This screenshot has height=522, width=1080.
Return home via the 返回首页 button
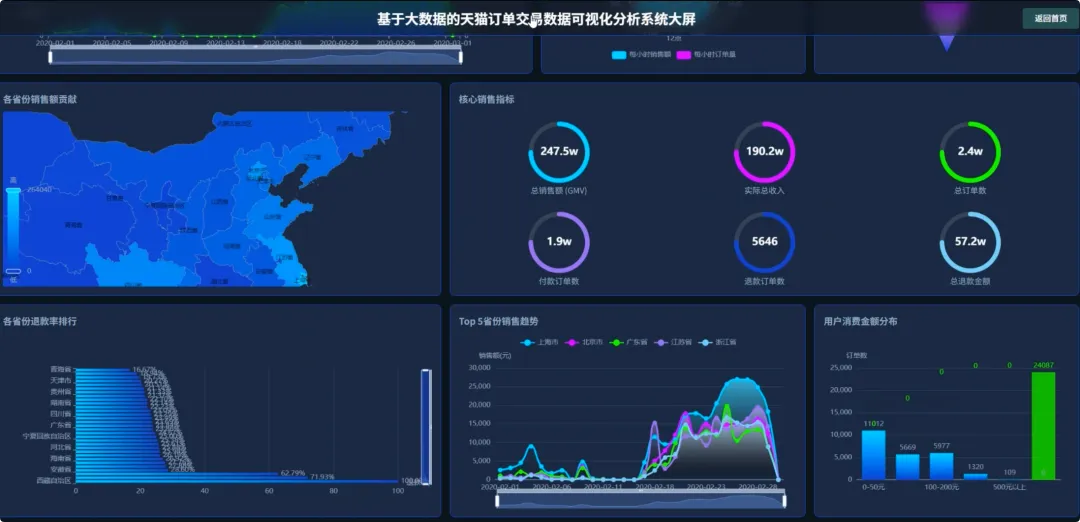pyautogui.click(x=1050, y=19)
